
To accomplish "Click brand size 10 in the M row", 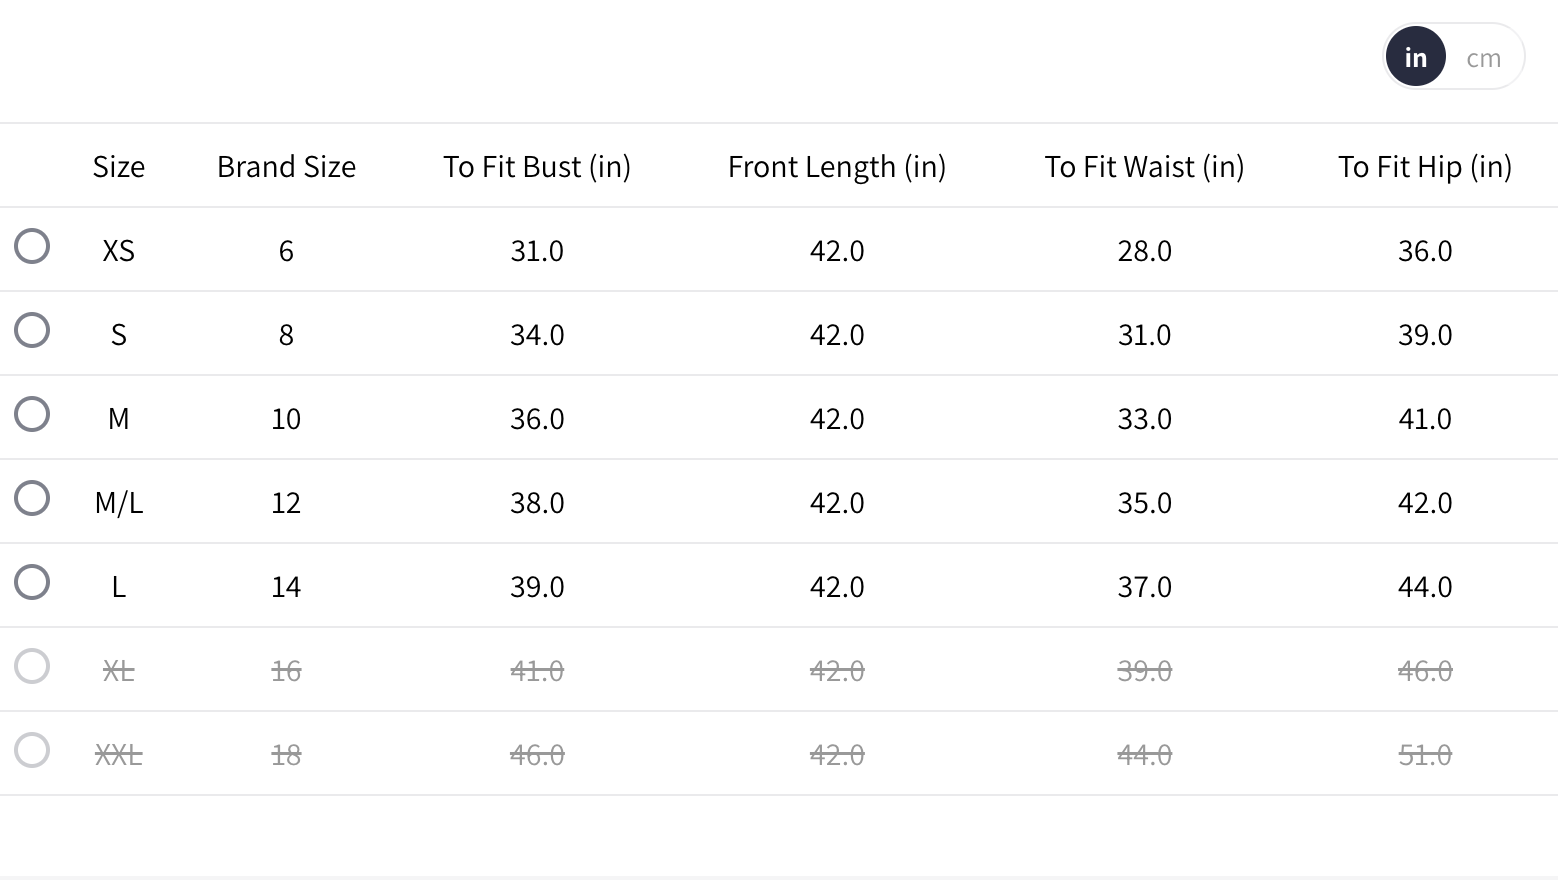I will click(x=286, y=418).
